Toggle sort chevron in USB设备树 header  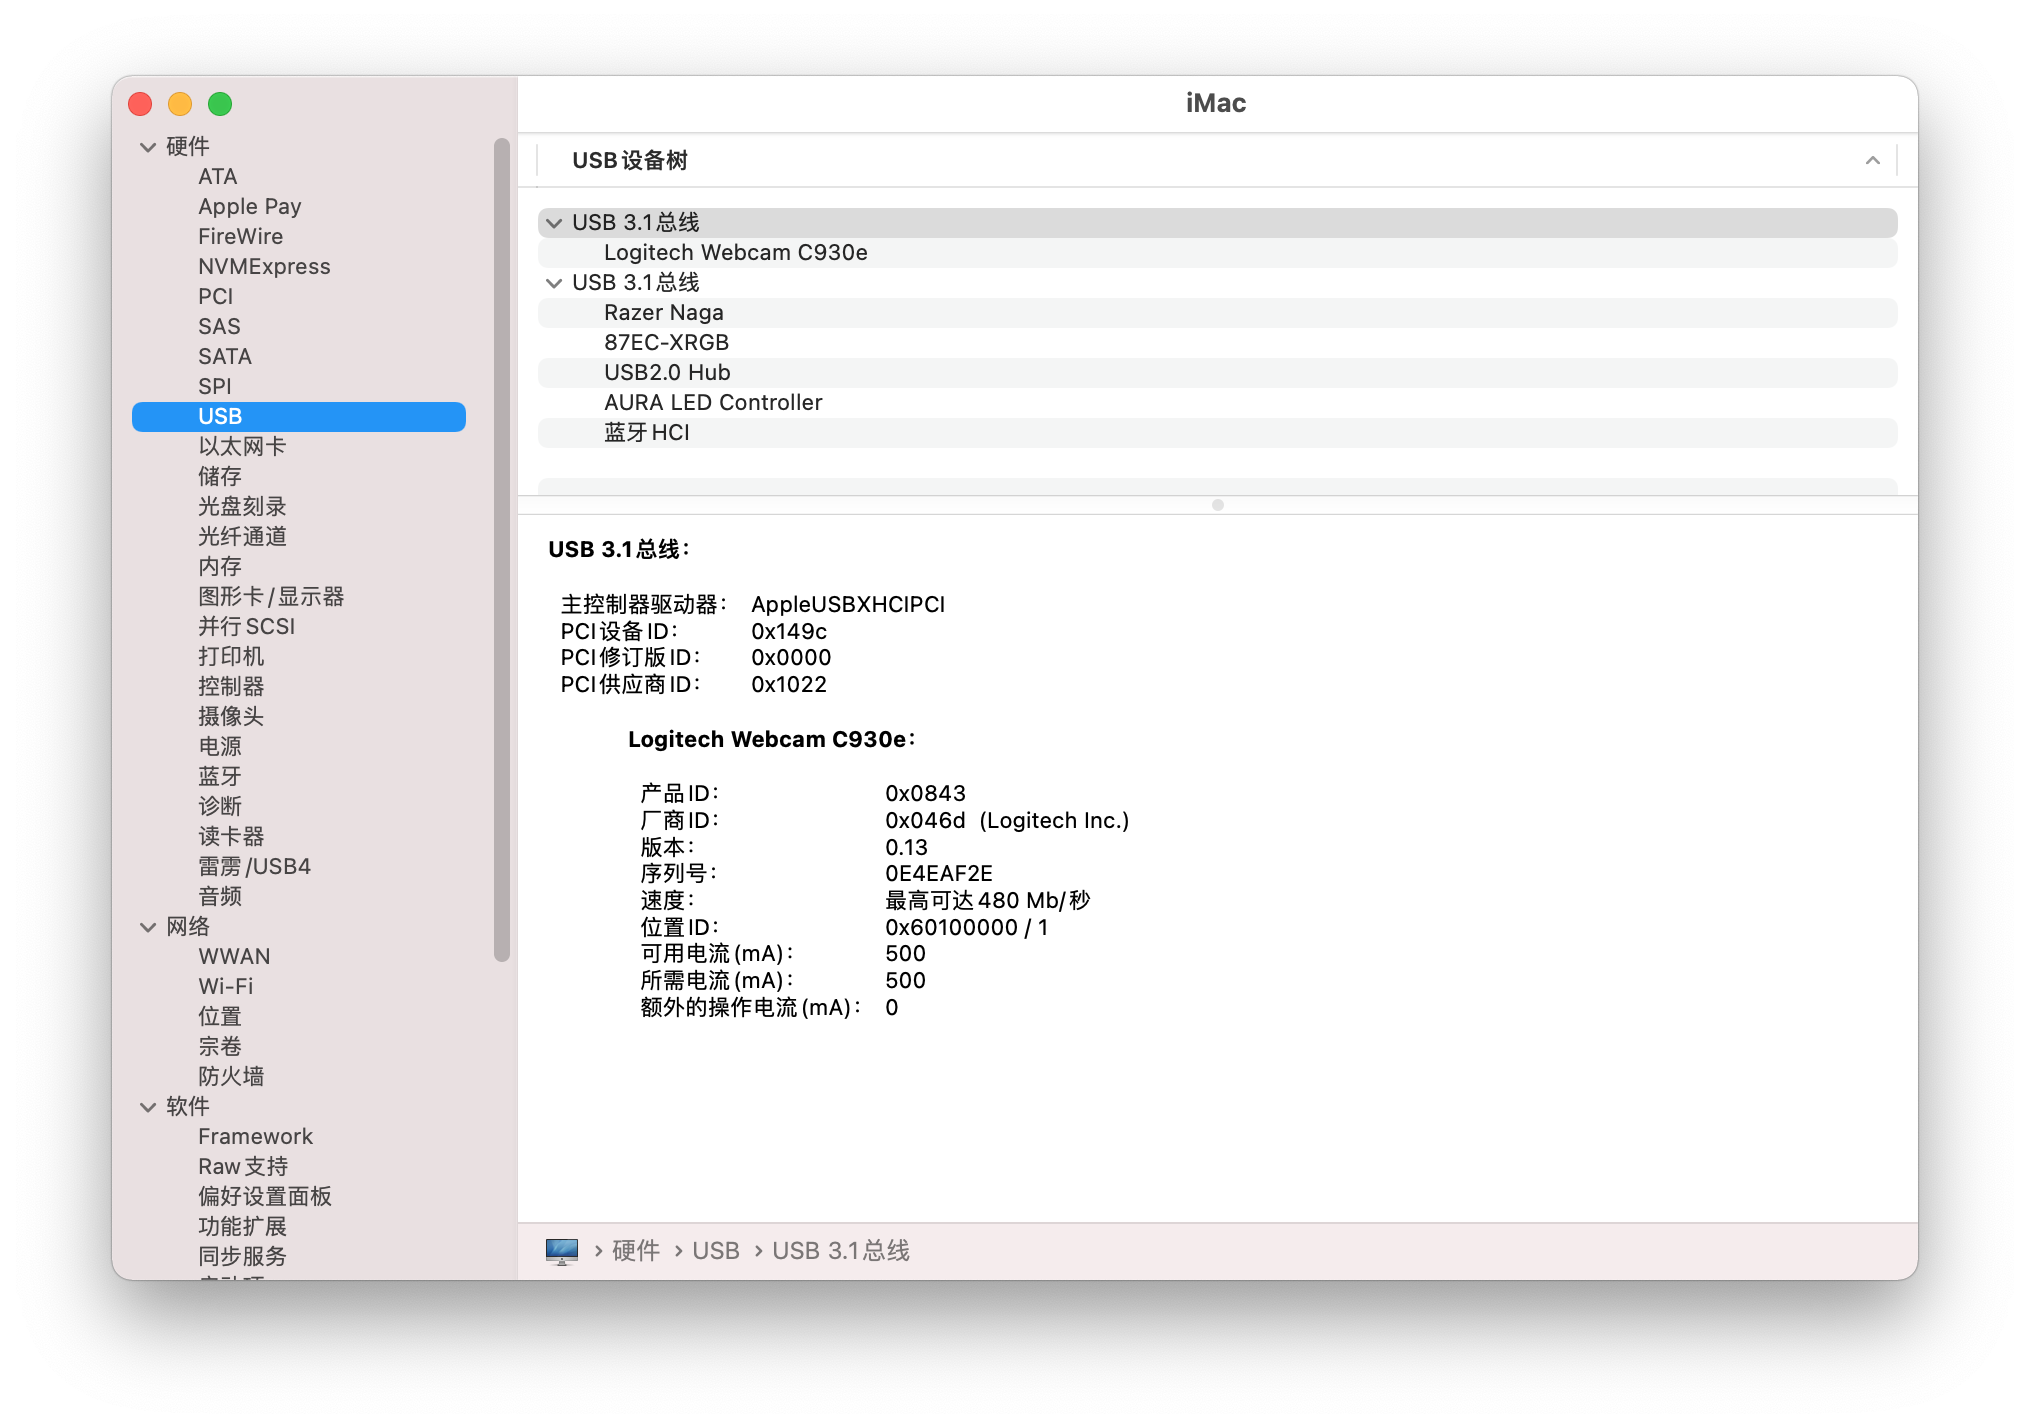pyautogui.click(x=1872, y=161)
